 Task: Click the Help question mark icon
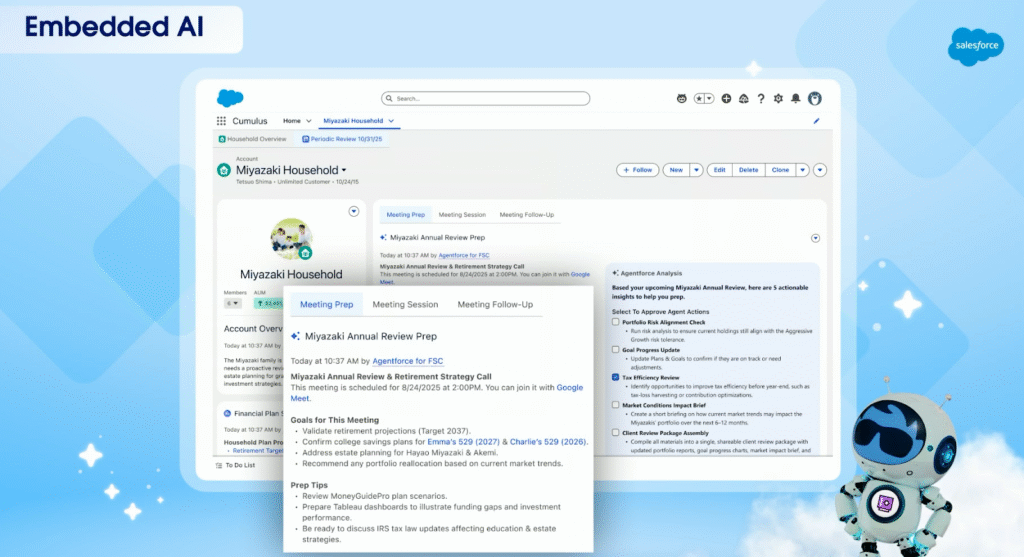(x=761, y=99)
